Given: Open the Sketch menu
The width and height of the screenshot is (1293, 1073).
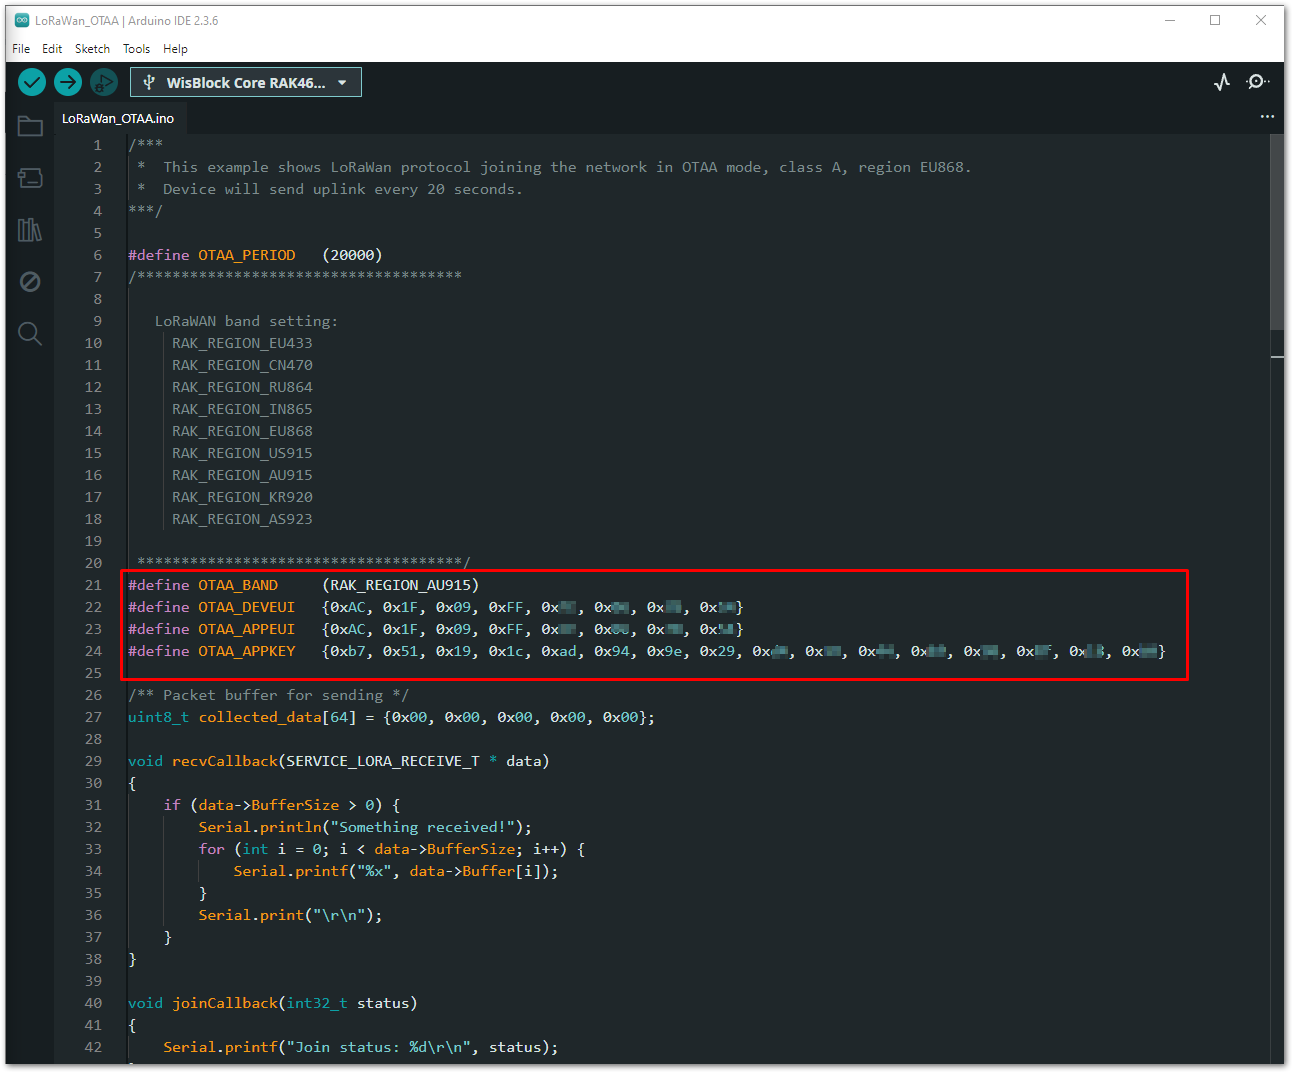Looking at the screenshot, I should click(x=92, y=48).
